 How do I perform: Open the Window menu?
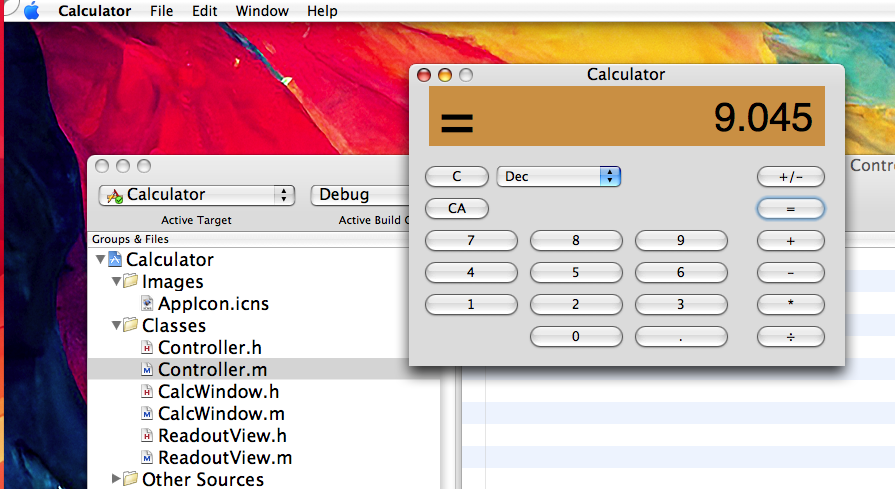pos(262,11)
